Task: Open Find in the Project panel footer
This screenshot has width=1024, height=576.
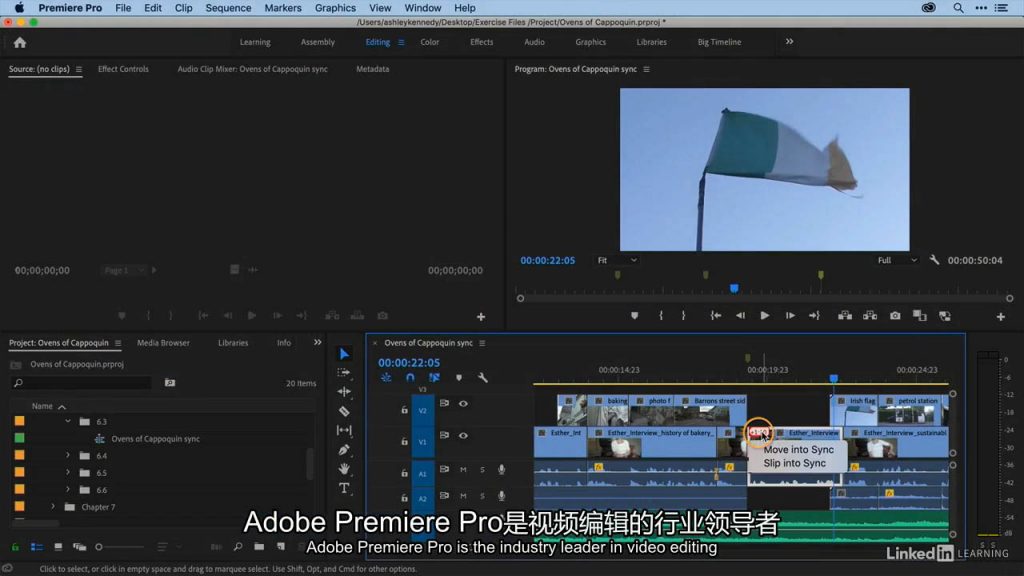Action: point(238,547)
